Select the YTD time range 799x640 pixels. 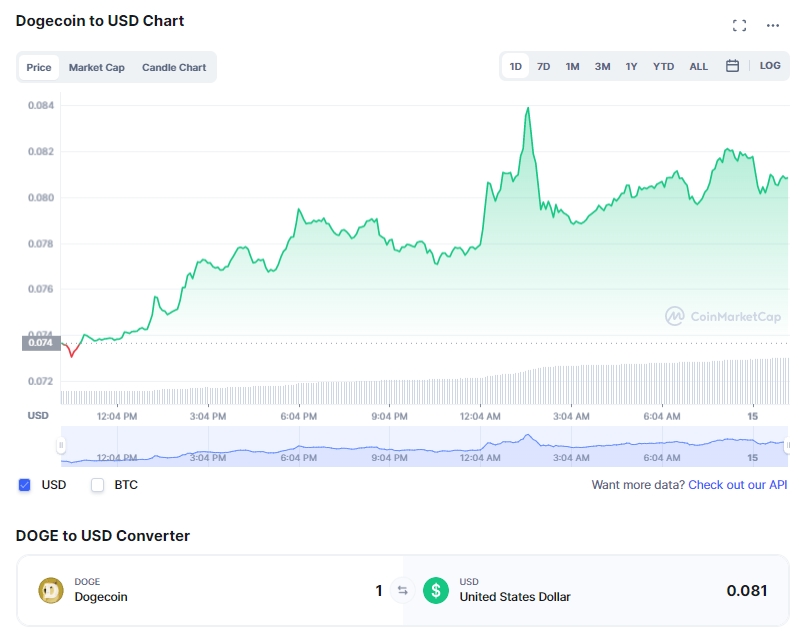point(663,66)
